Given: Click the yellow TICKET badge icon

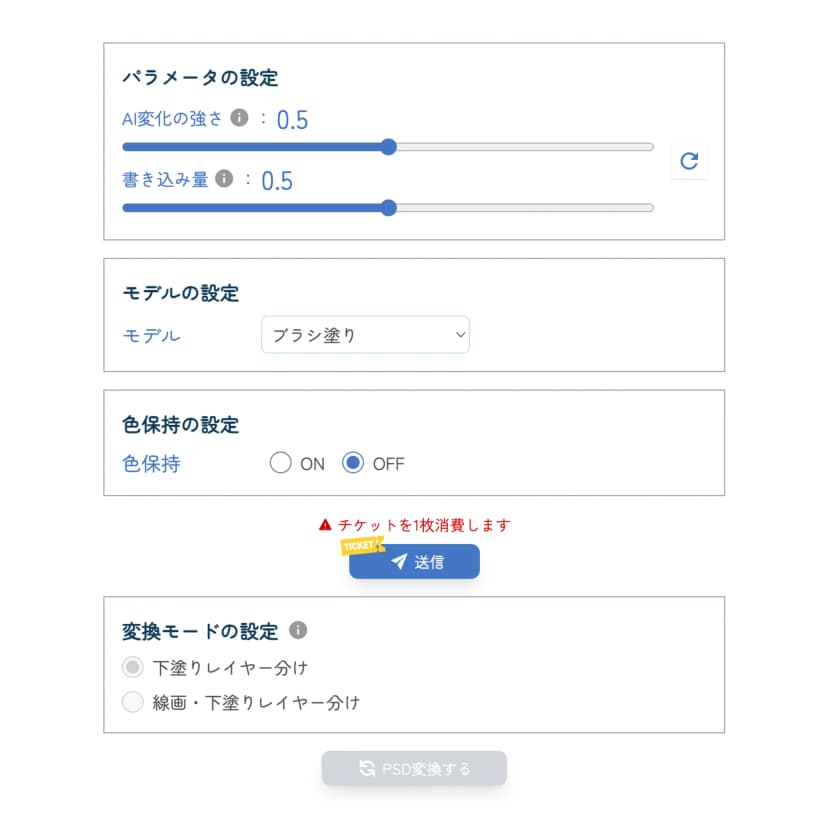Looking at the screenshot, I should coord(363,546).
